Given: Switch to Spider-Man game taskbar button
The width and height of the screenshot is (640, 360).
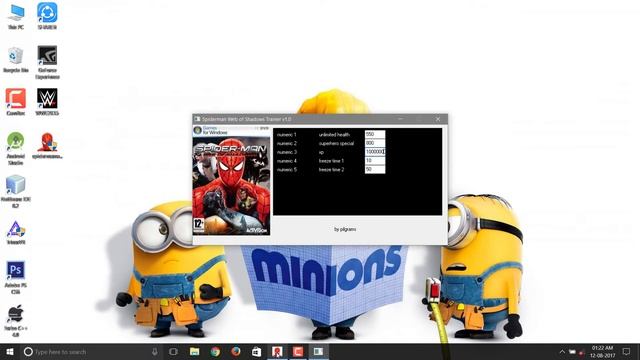Looking at the screenshot, I should click(277, 351).
